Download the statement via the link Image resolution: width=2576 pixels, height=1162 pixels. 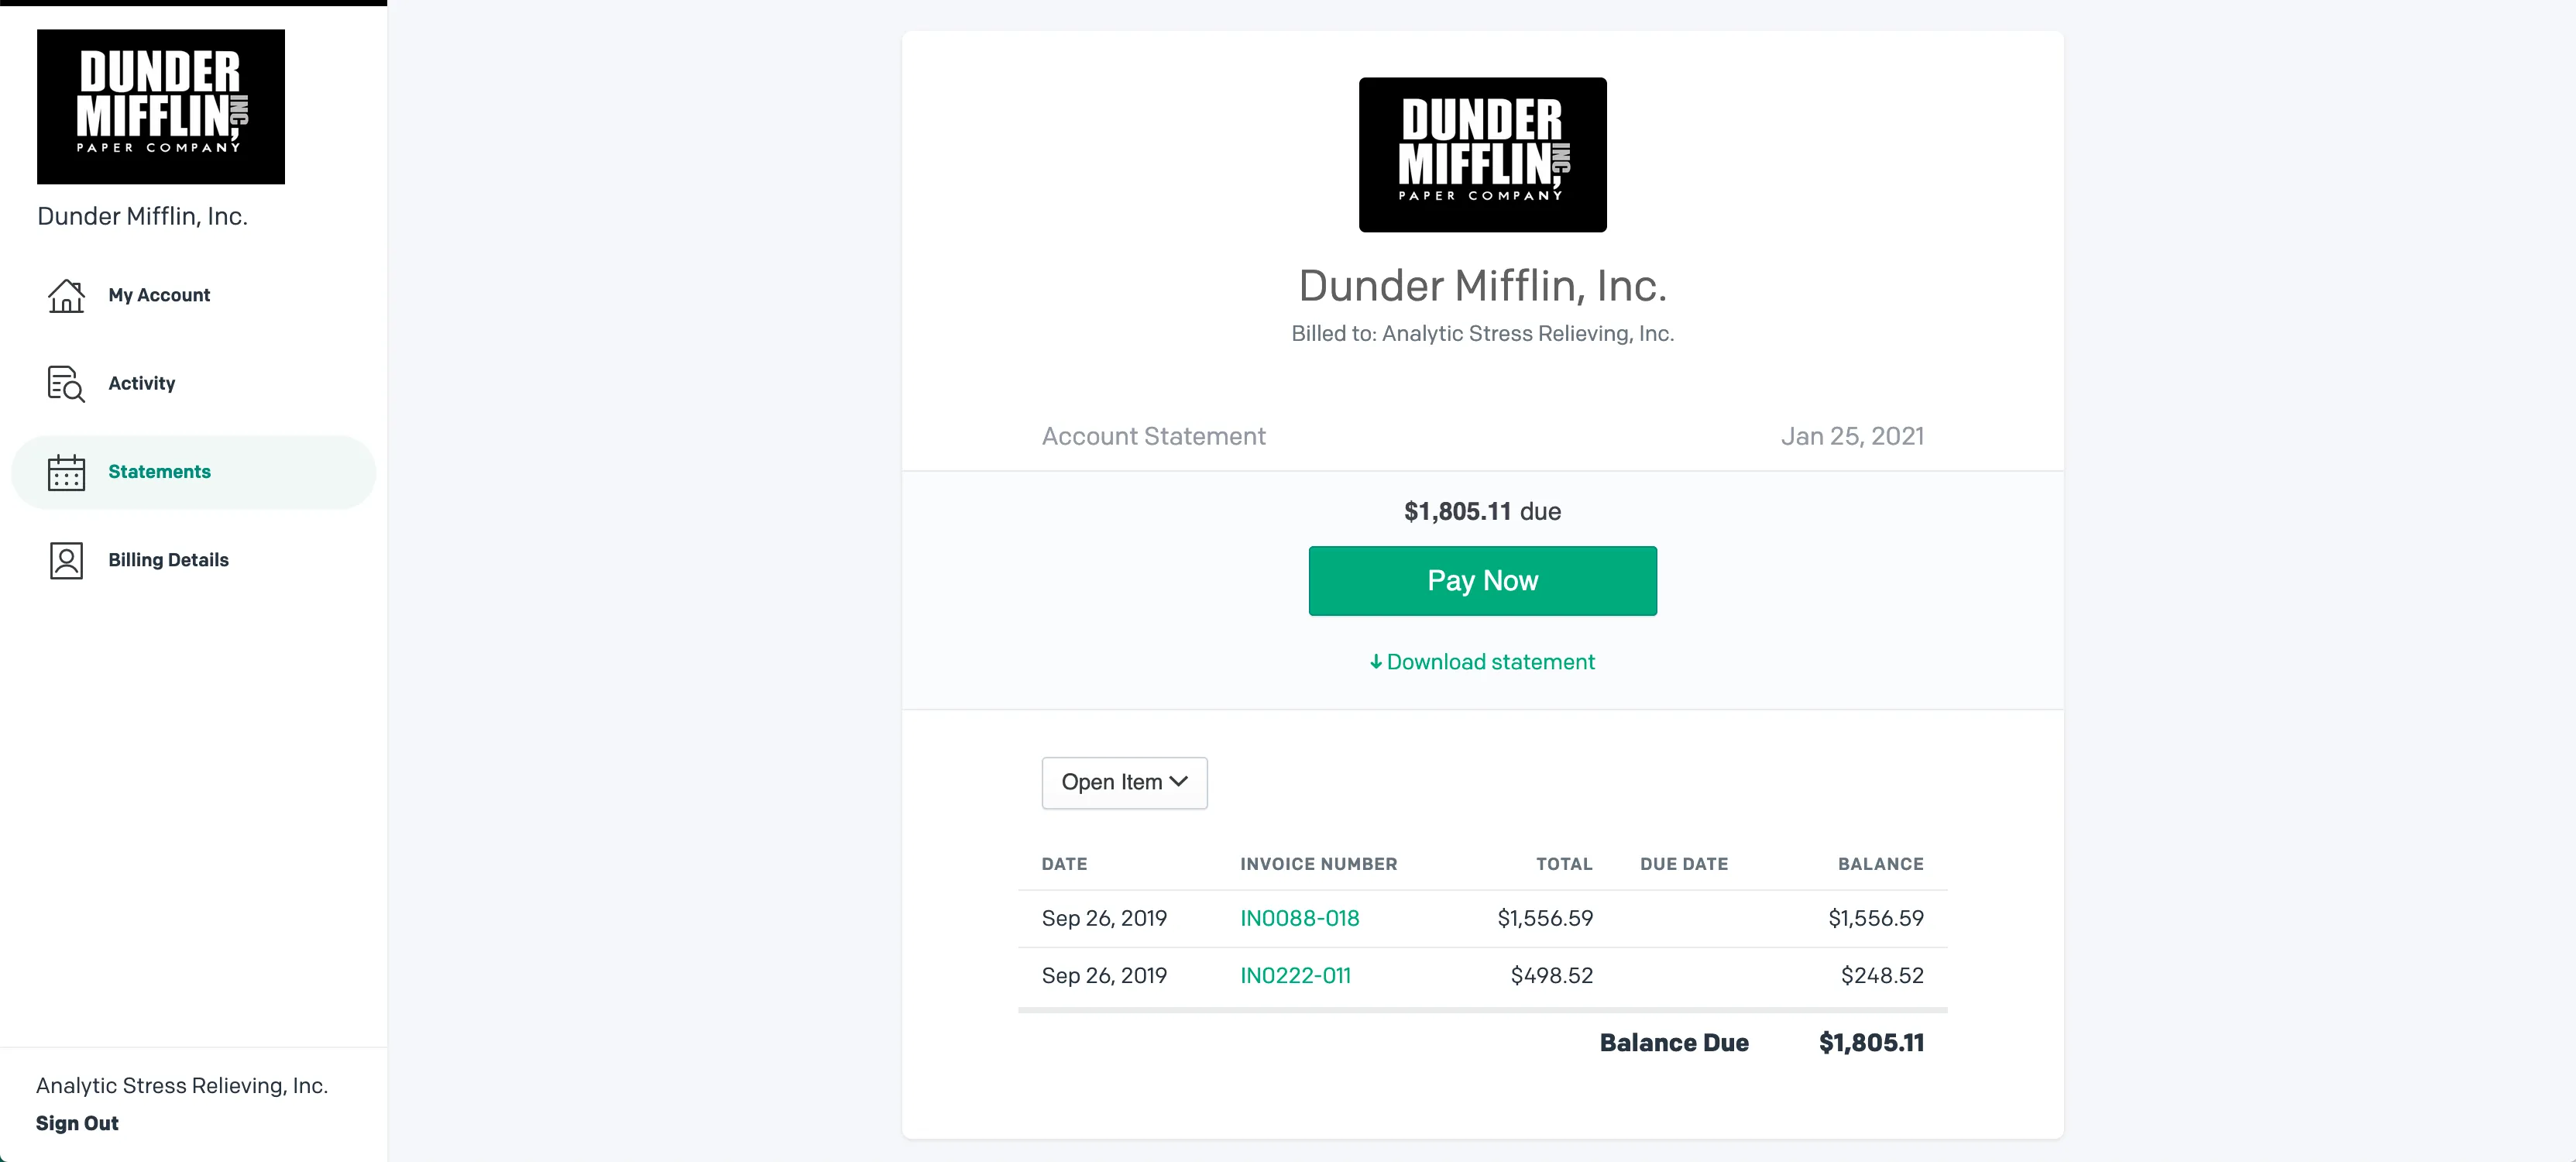pyautogui.click(x=1482, y=662)
